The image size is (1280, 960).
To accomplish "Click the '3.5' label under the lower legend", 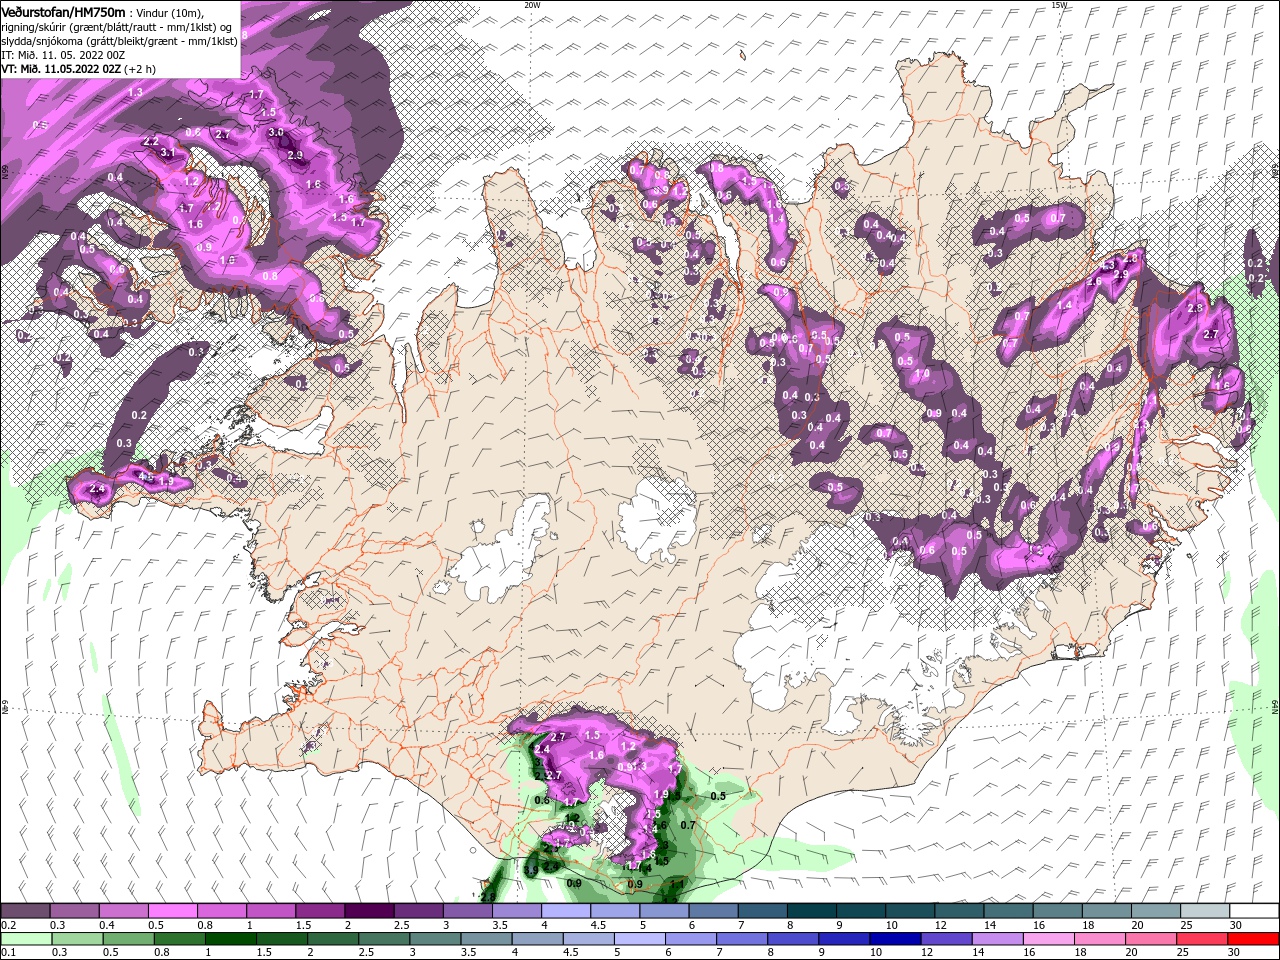I will click(x=468, y=953).
